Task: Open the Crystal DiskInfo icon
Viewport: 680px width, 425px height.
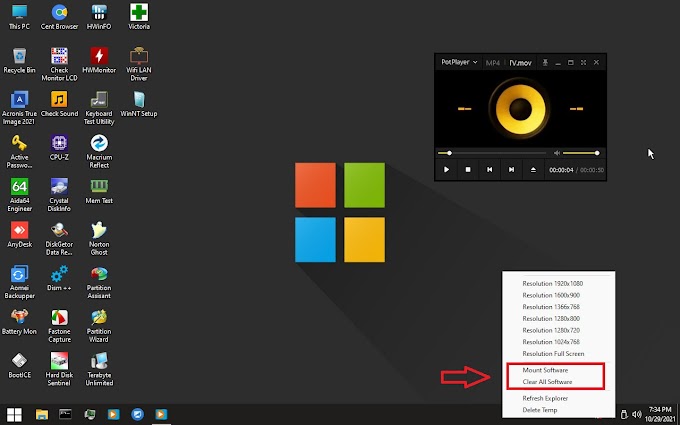Action: pos(59,195)
